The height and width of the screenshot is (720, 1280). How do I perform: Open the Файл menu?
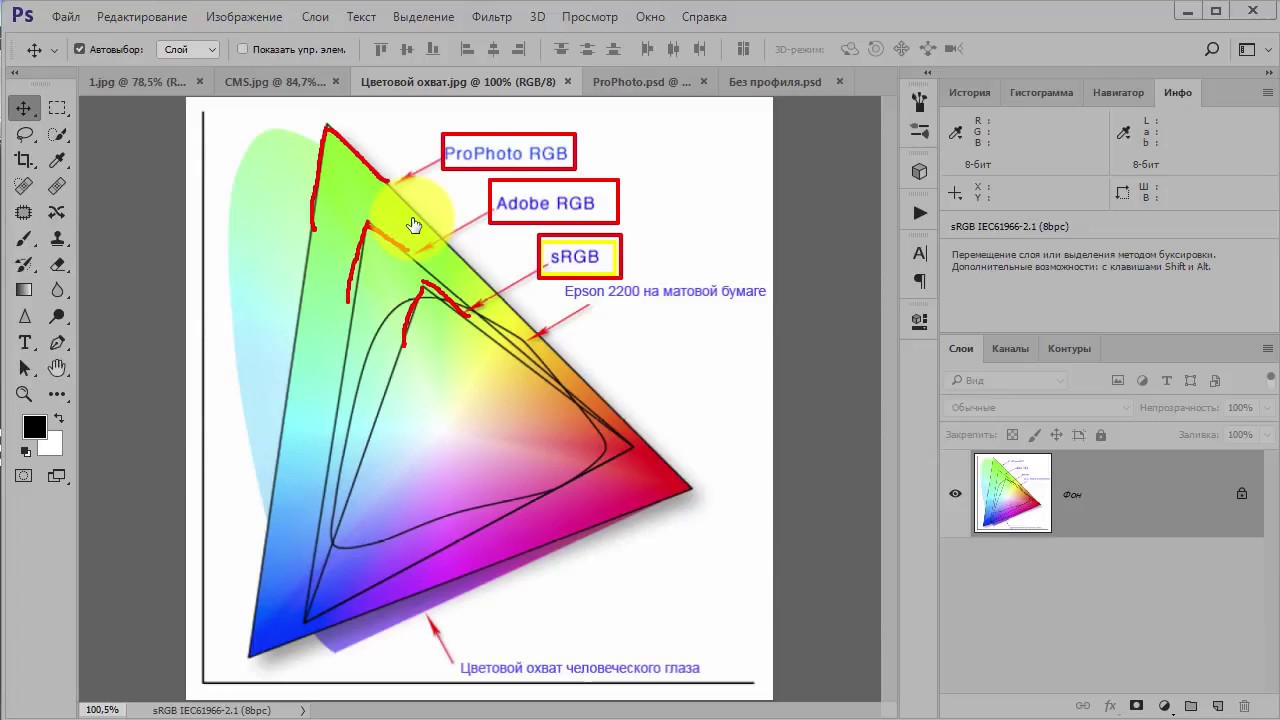click(66, 17)
